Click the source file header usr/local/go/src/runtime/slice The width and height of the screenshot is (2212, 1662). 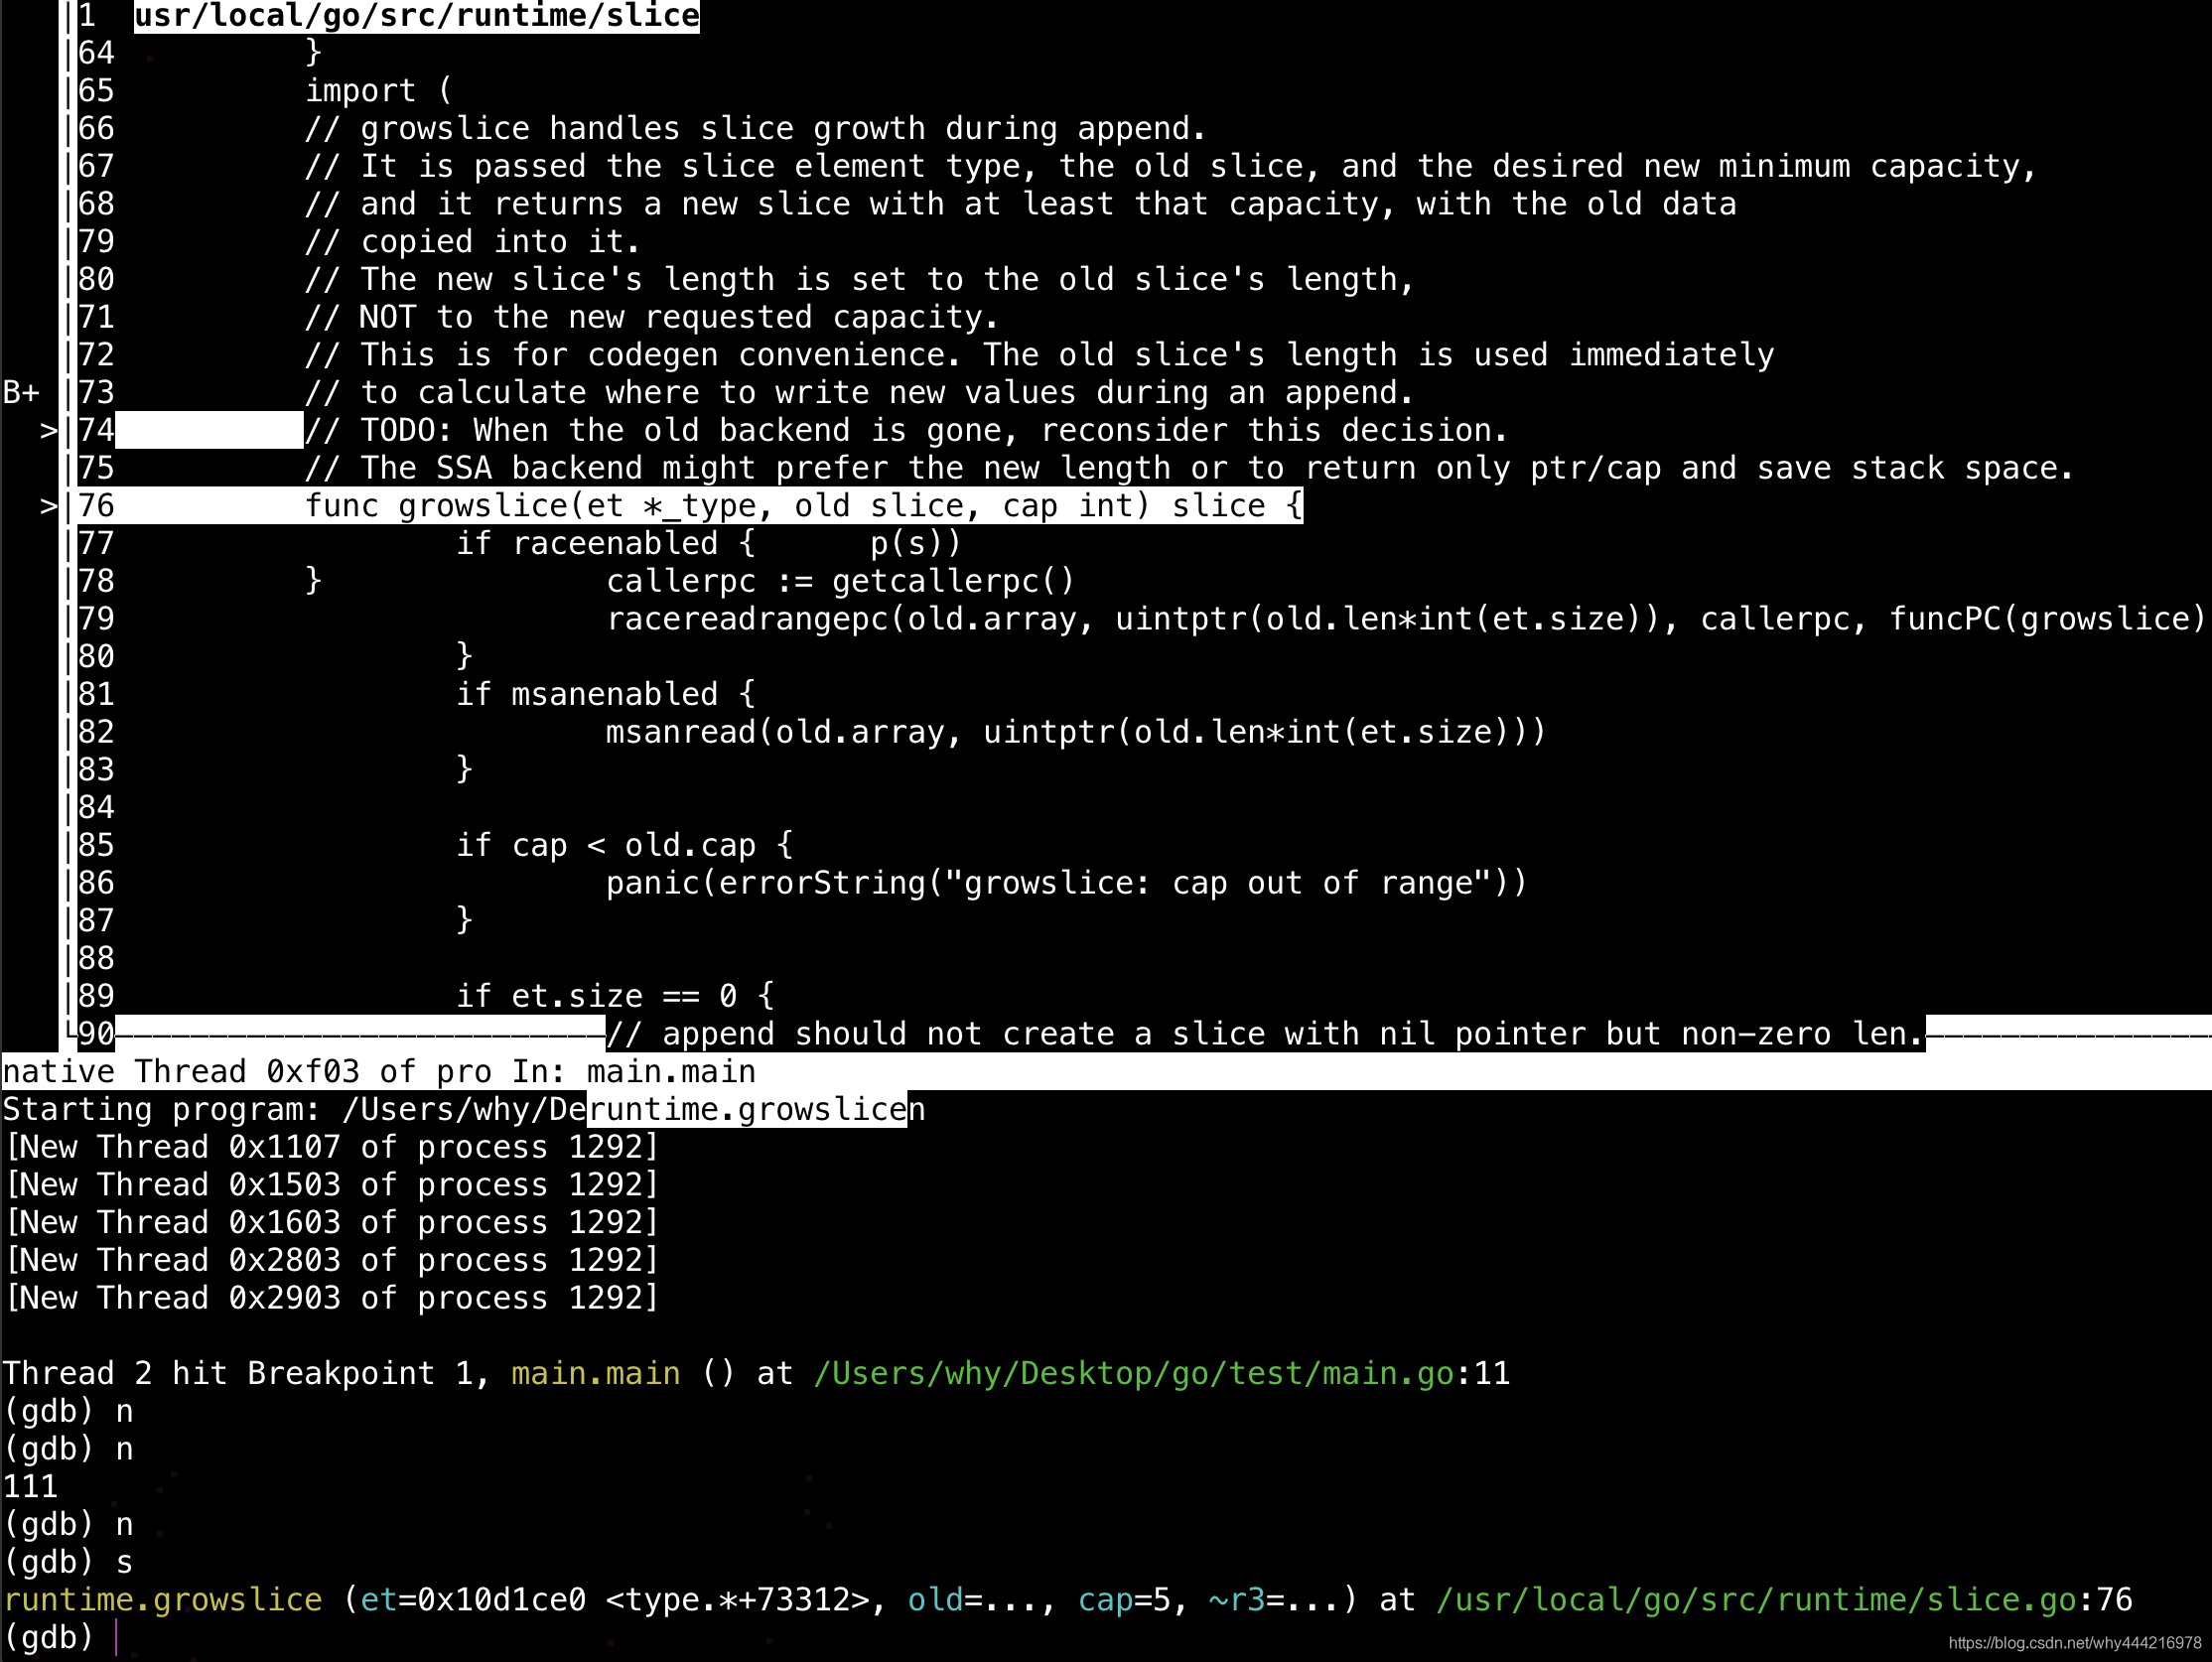click(416, 15)
